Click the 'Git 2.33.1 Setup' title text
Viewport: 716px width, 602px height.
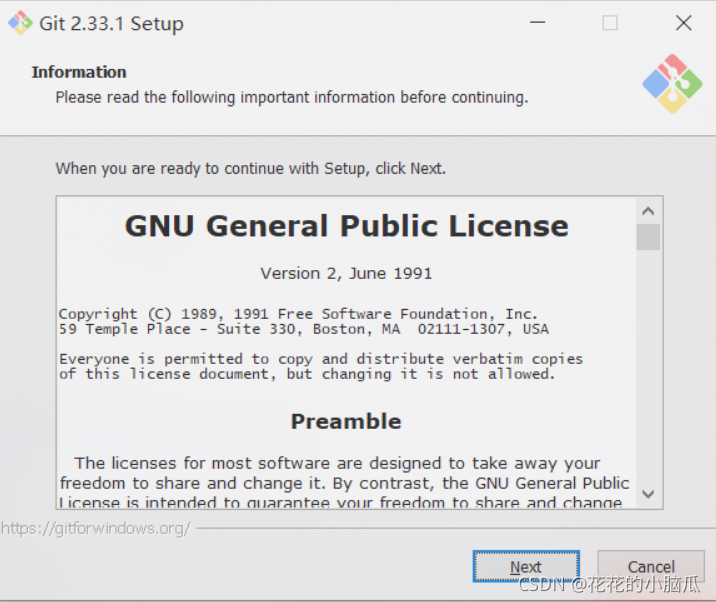(111, 24)
